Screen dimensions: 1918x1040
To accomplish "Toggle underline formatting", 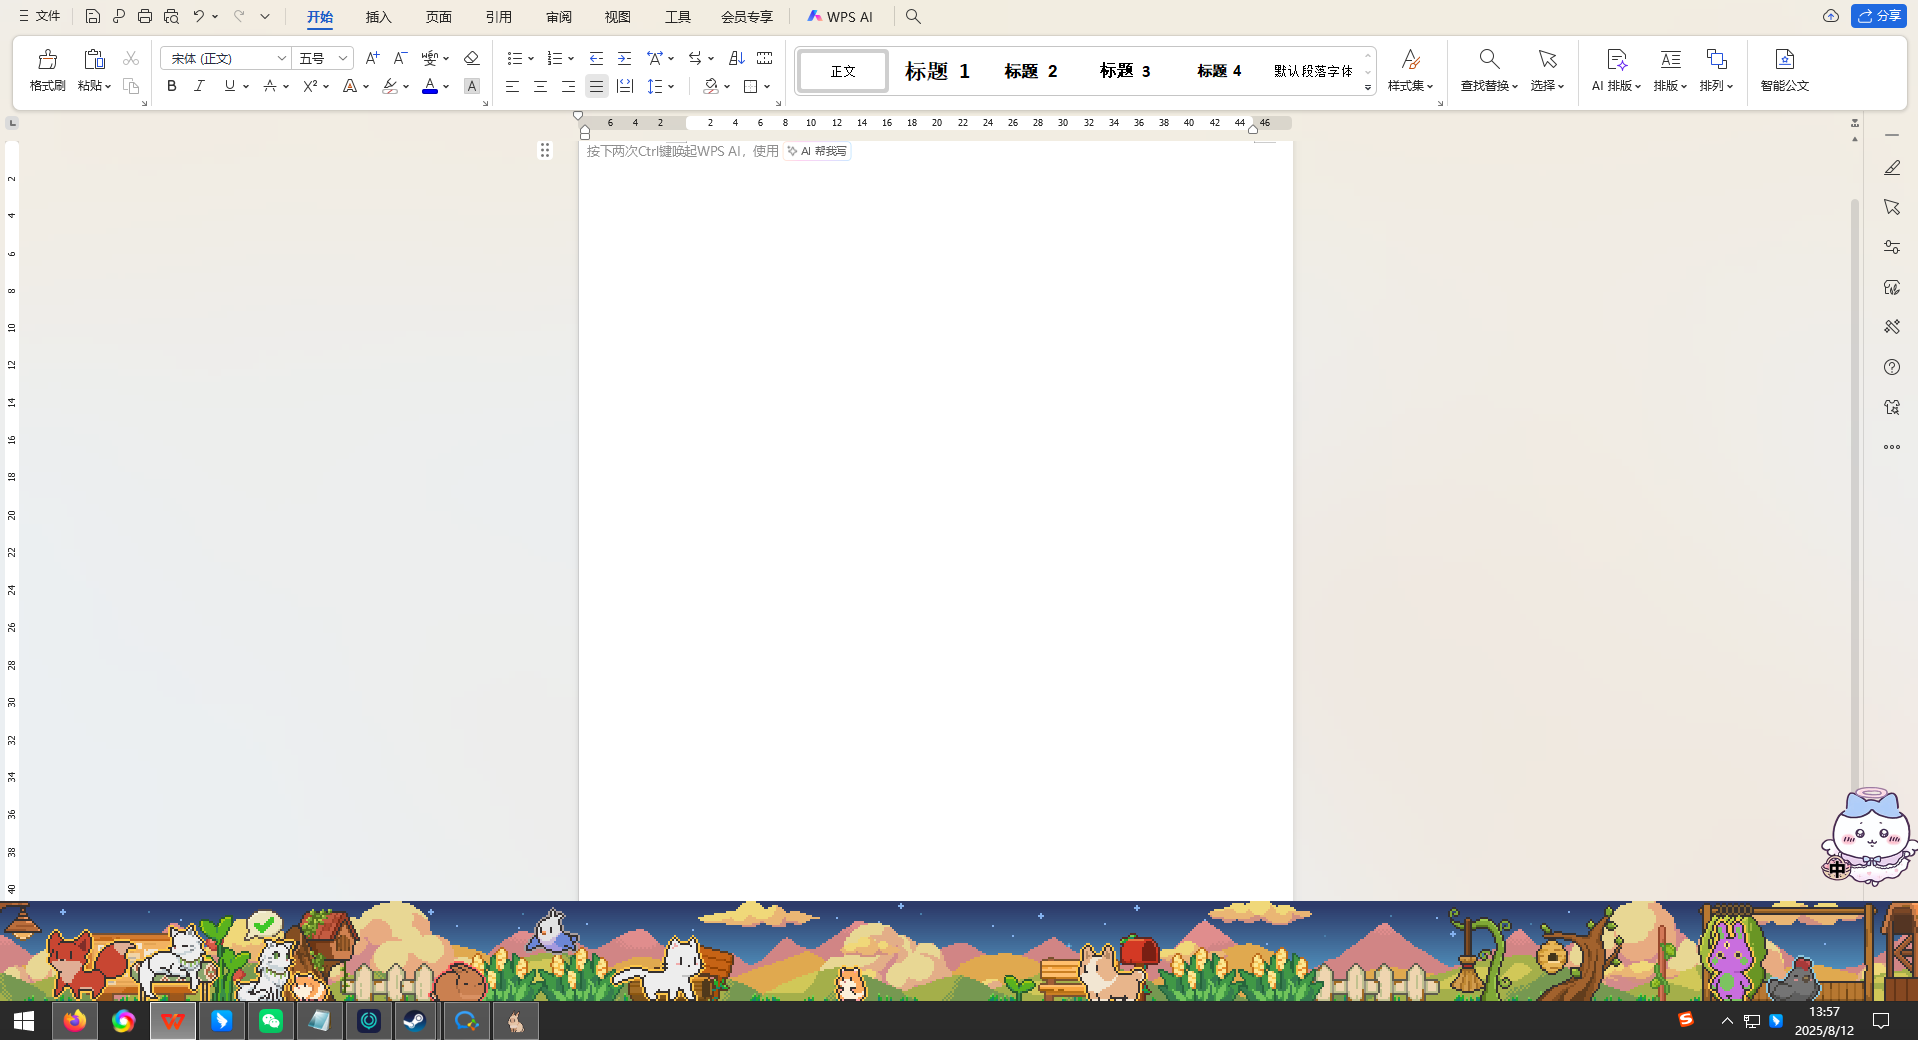I will click(x=230, y=86).
